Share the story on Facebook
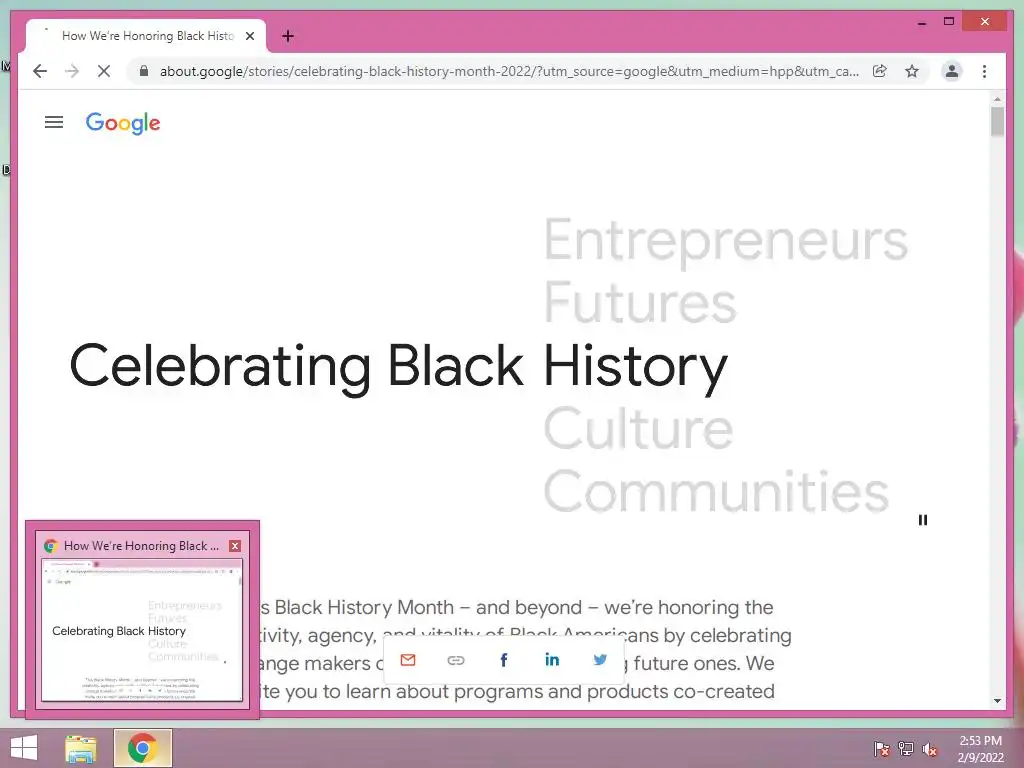The height and width of the screenshot is (768, 1024). [504, 660]
